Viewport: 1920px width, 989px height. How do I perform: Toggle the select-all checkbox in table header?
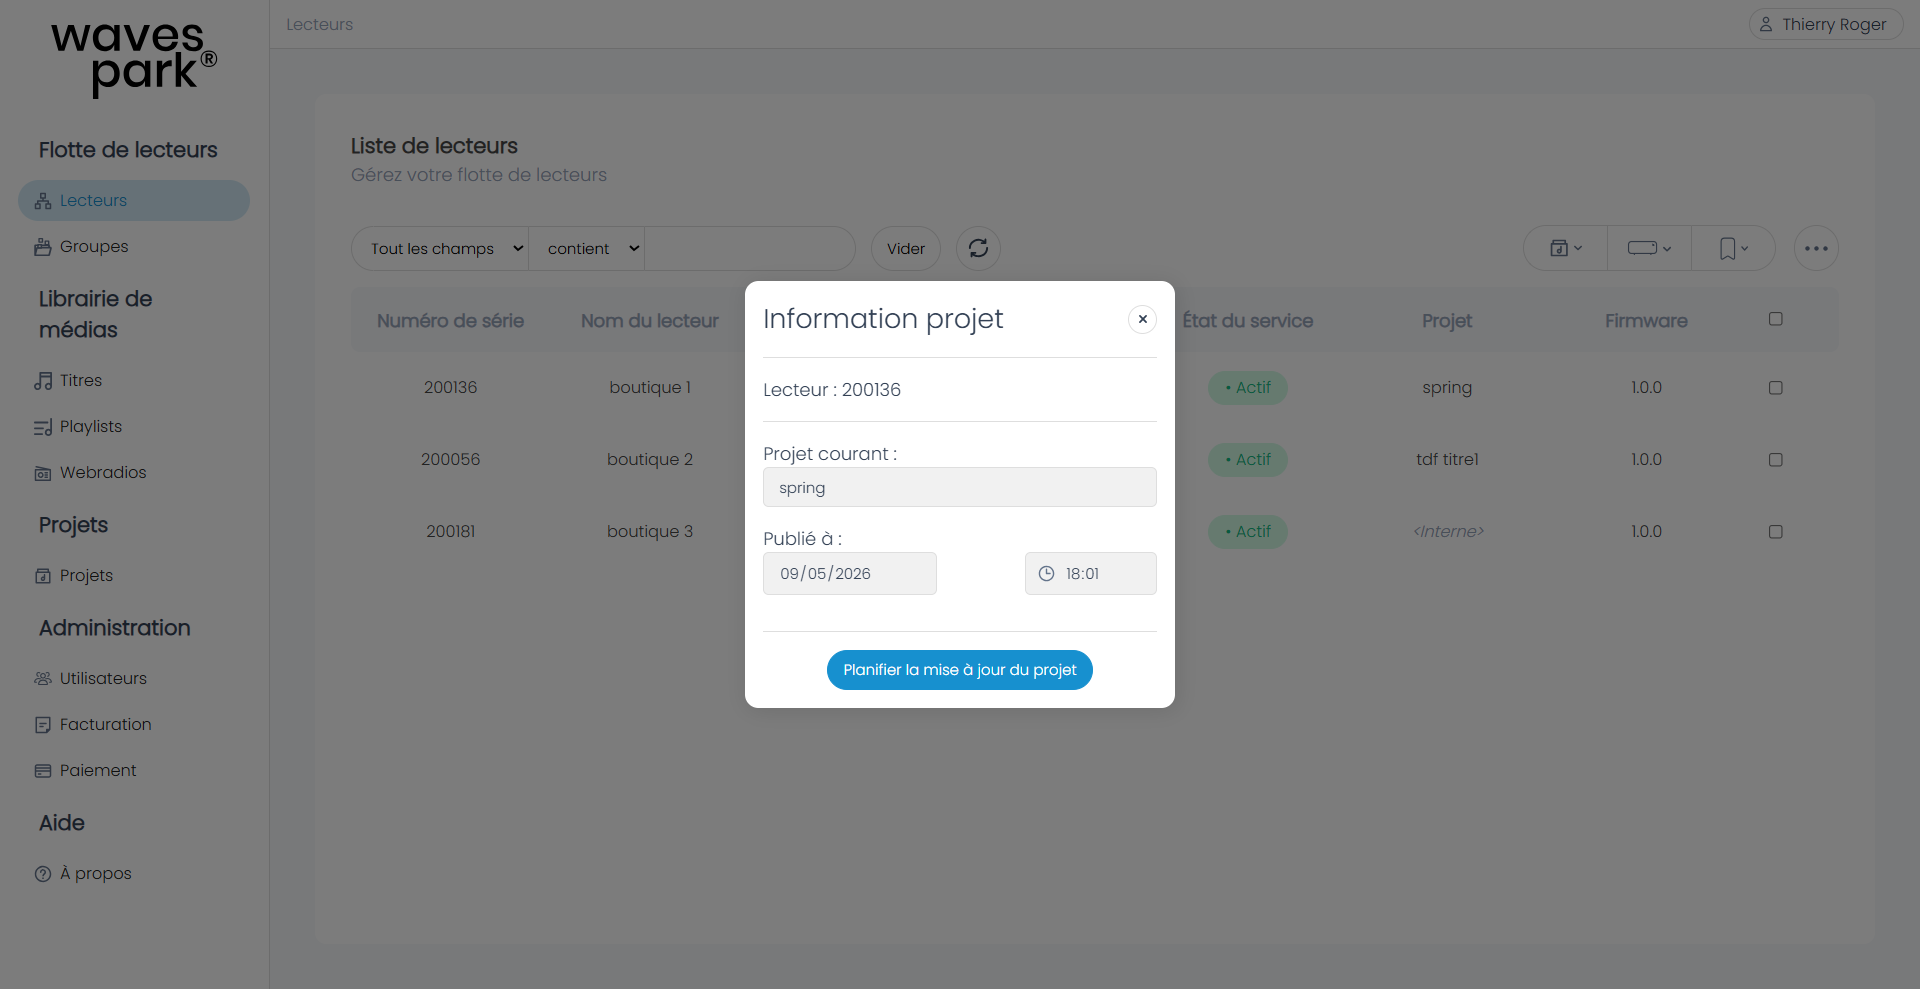(x=1775, y=319)
